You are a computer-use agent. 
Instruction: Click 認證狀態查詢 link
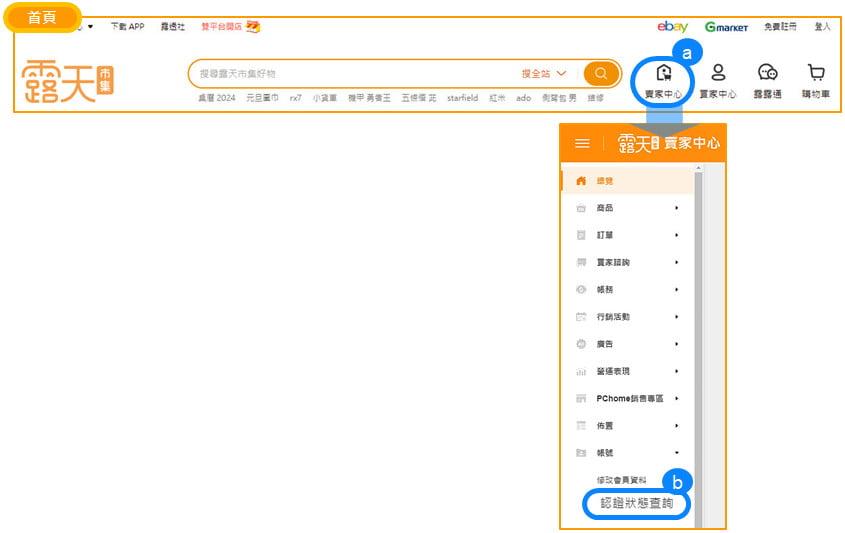coord(636,504)
